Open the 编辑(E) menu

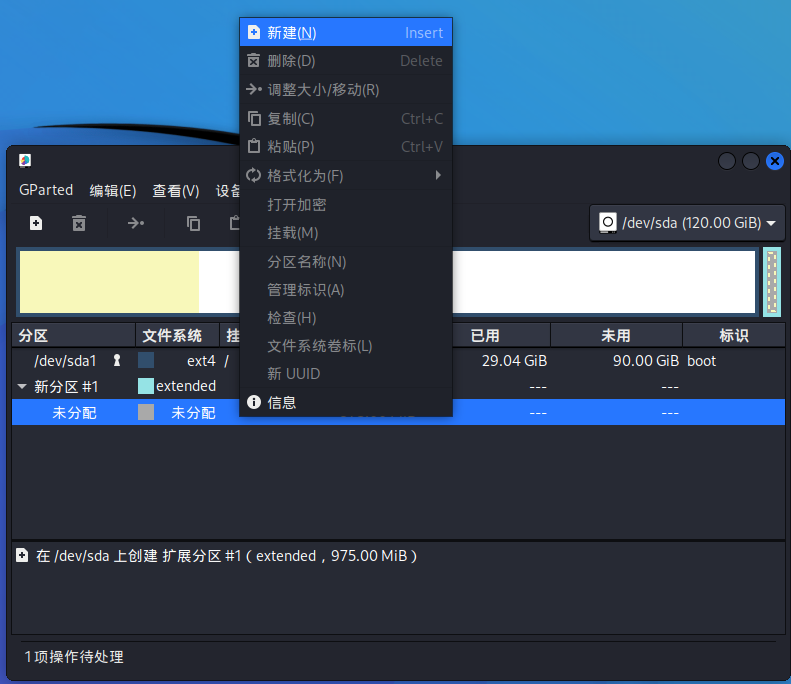112,191
